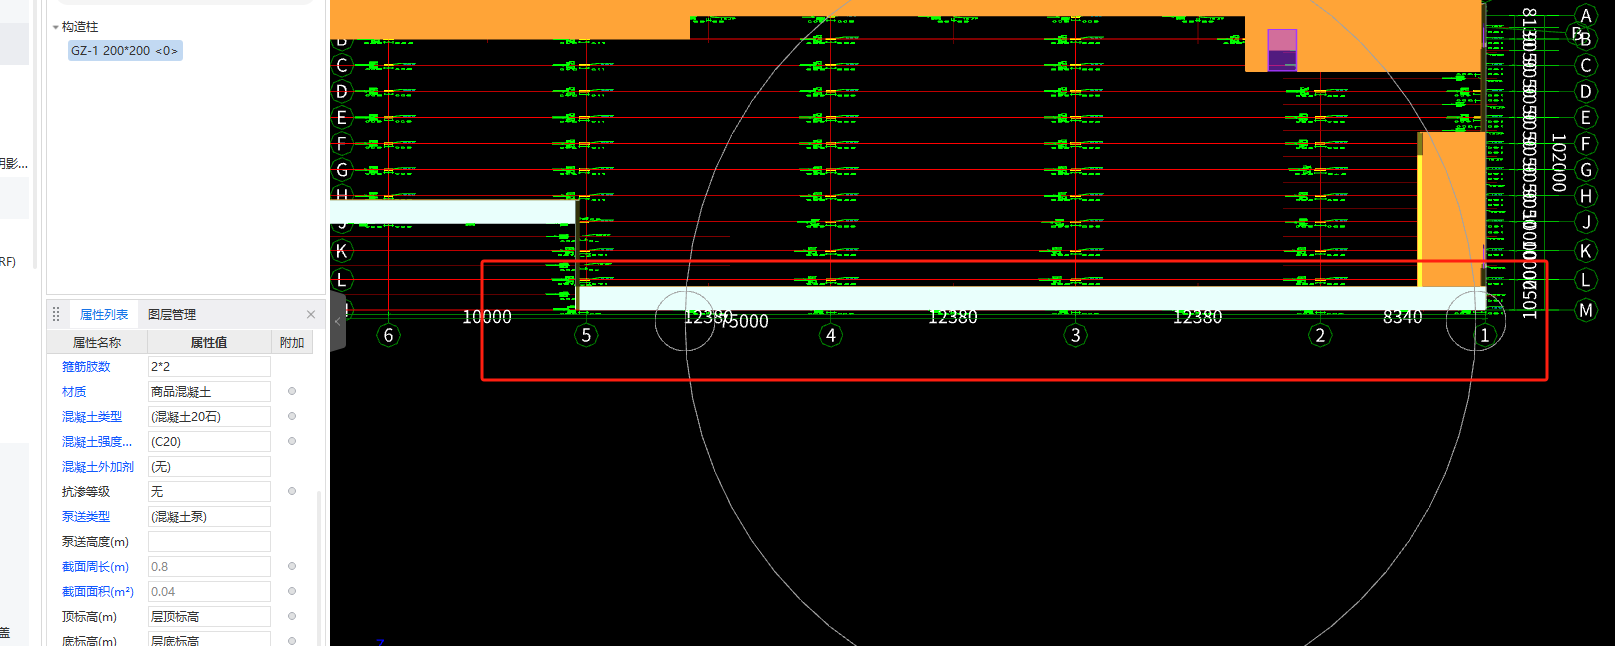Select the GZ-1 200*200 component
Image resolution: width=1615 pixels, height=646 pixels.
pos(125,50)
